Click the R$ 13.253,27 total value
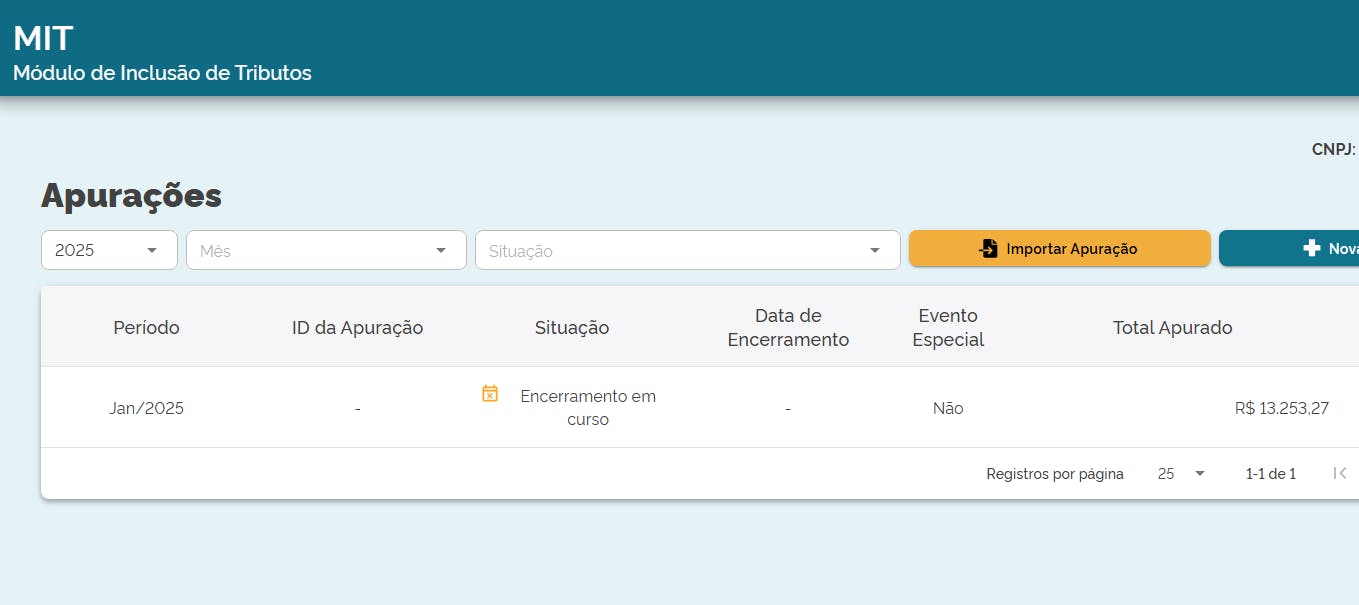 pyautogui.click(x=1282, y=408)
